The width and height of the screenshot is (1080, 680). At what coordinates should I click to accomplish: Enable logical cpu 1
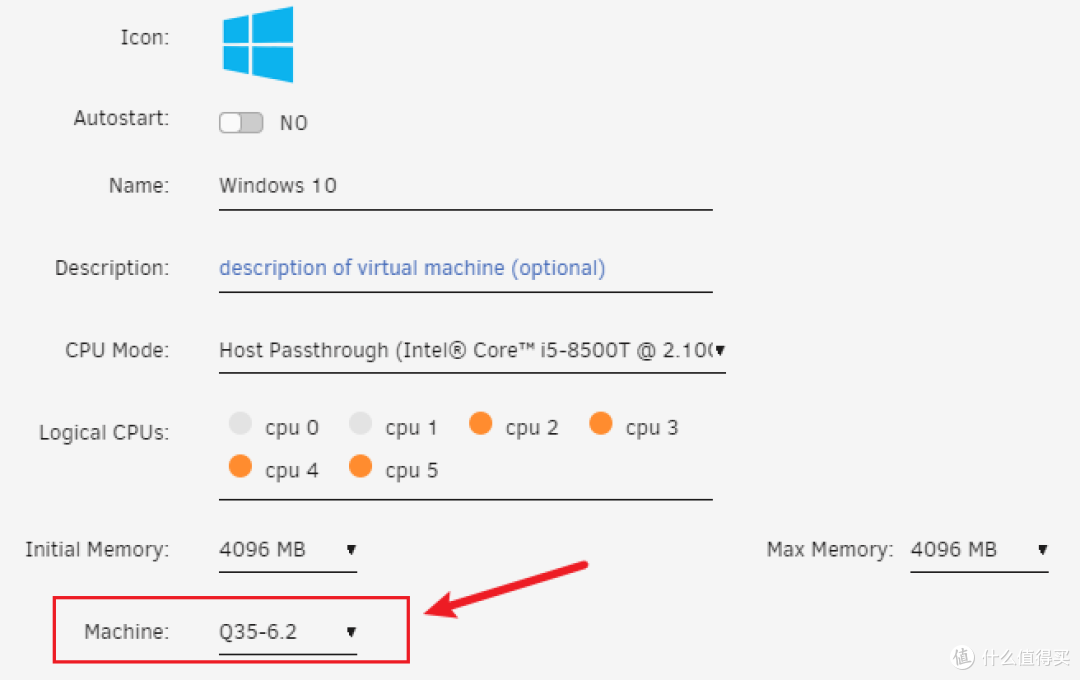[360, 424]
